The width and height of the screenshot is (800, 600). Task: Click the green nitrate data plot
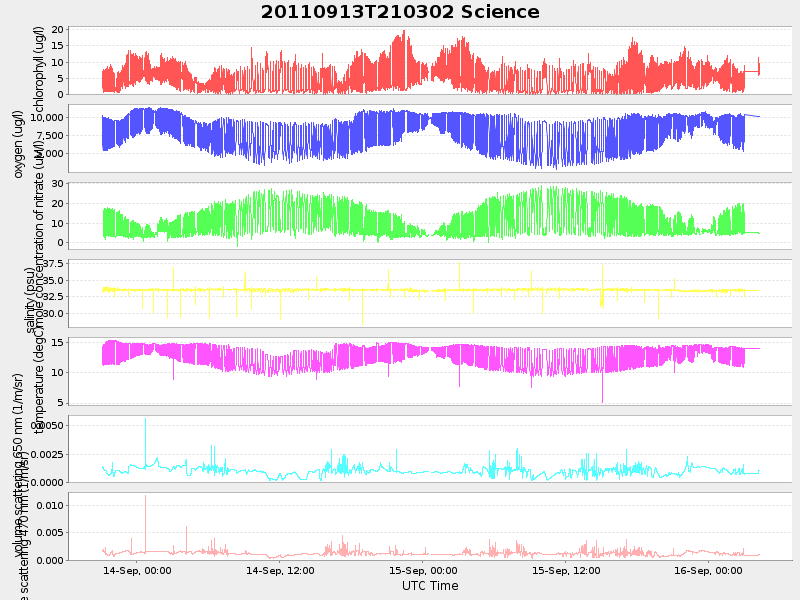430,216
